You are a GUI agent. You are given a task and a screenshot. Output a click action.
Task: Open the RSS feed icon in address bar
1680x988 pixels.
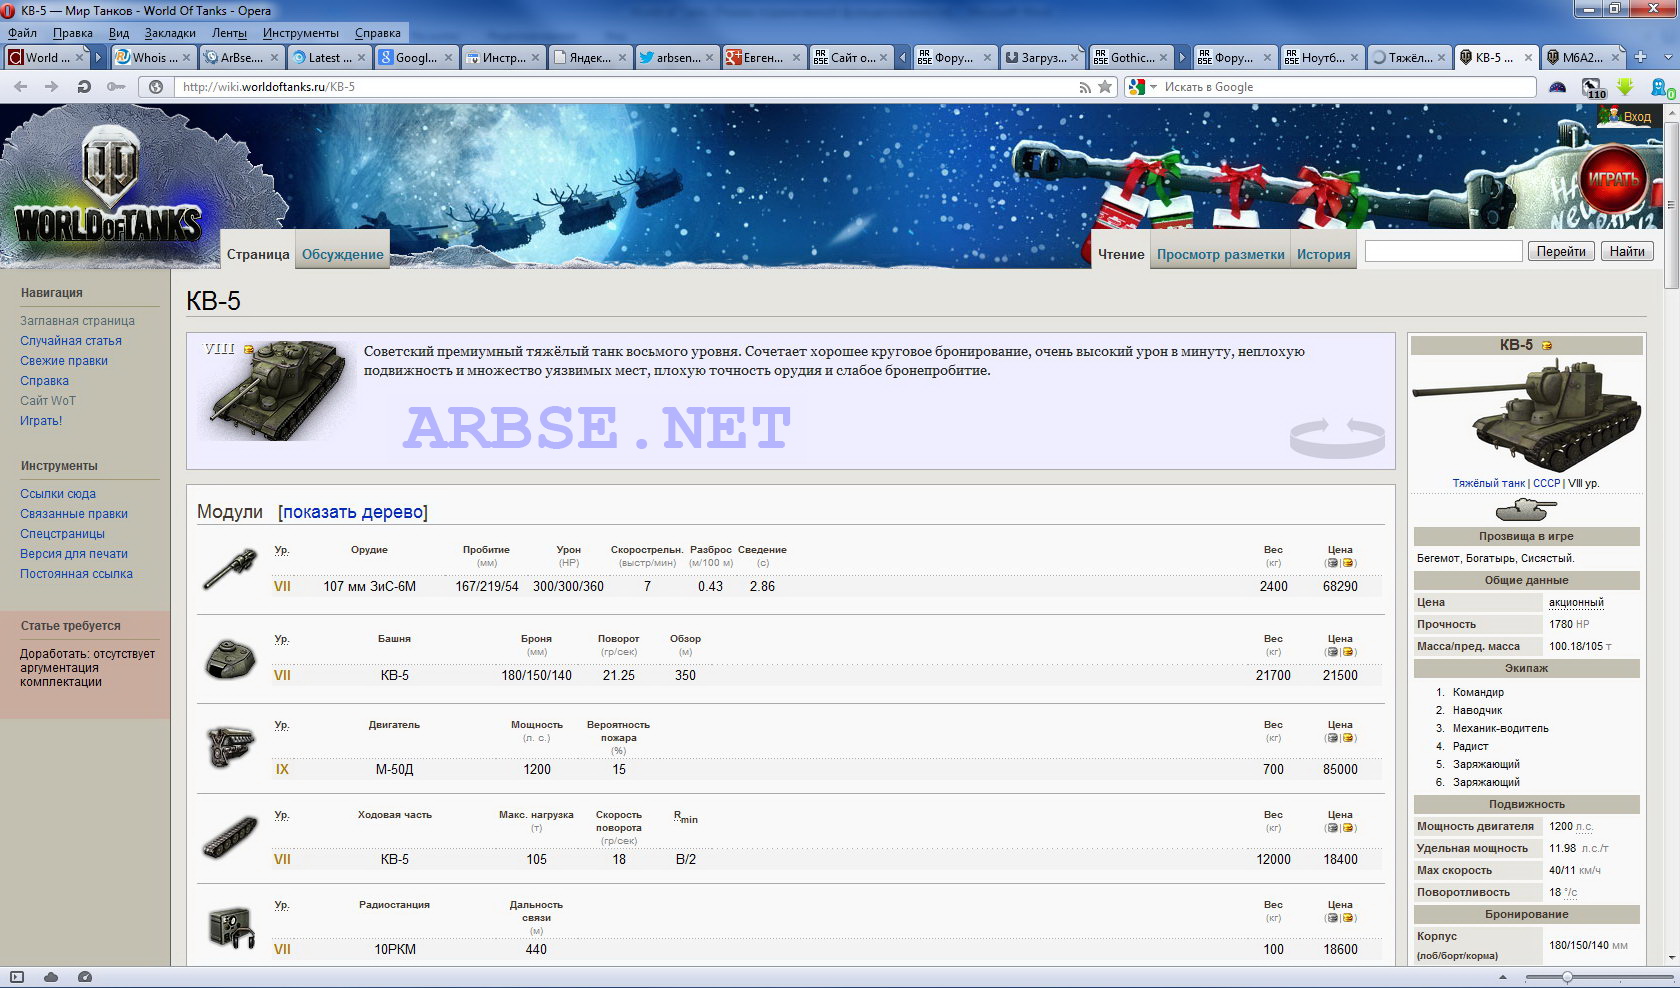pyautogui.click(x=1085, y=87)
